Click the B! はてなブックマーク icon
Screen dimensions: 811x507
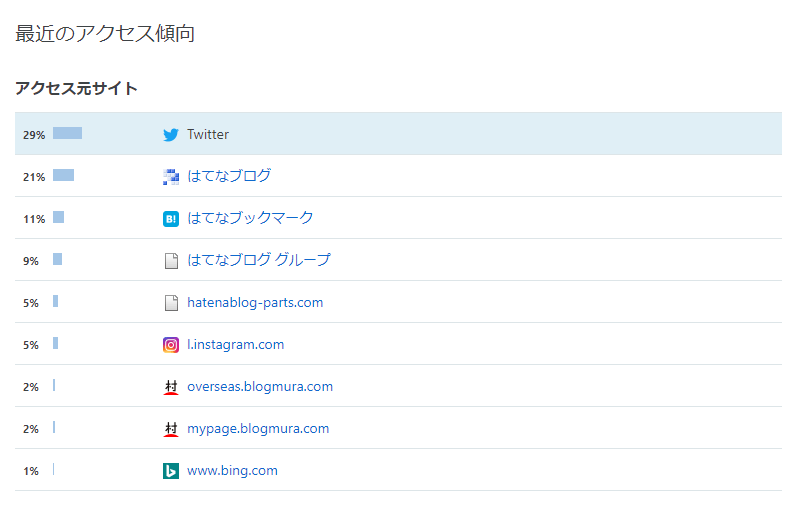(171, 219)
